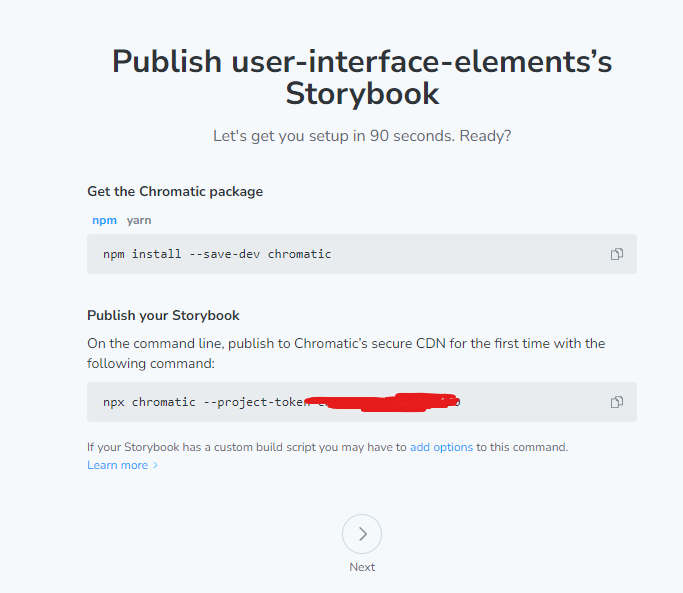Click the Next arrow circle button
This screenshot has height=593, width=683.
click(x=362, y=534)
